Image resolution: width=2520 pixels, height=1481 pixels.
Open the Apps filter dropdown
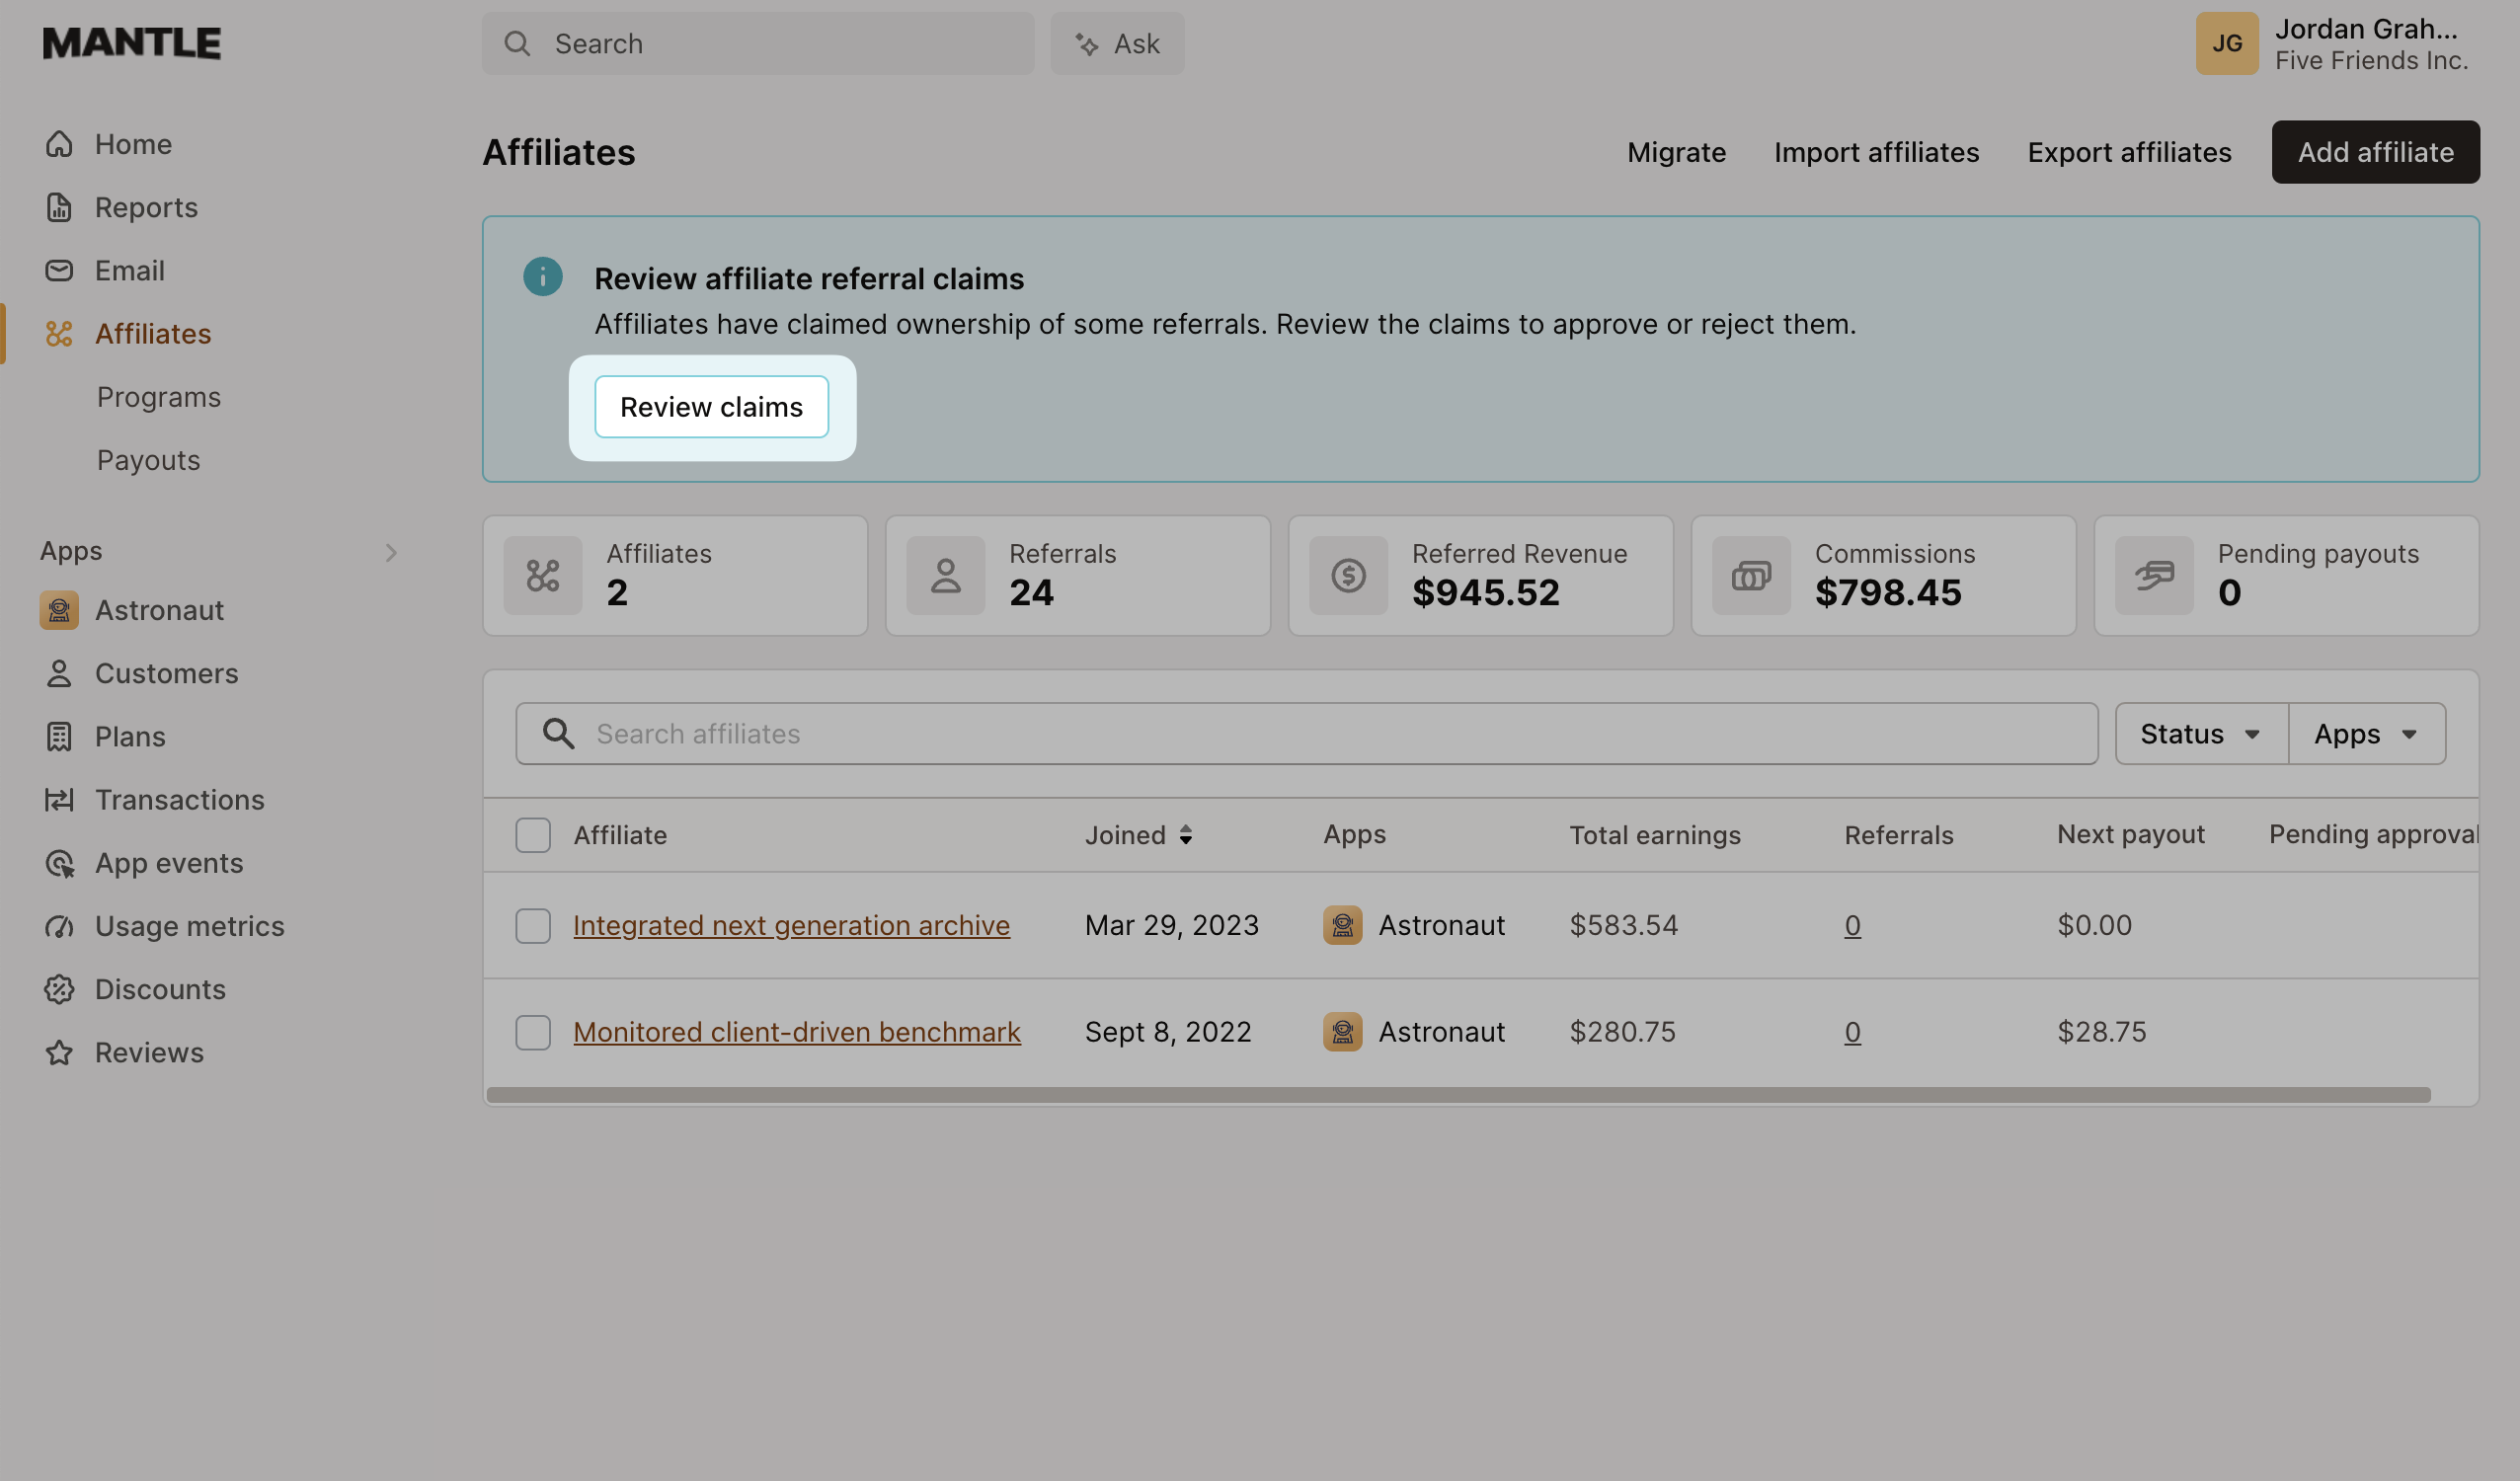2366,733
